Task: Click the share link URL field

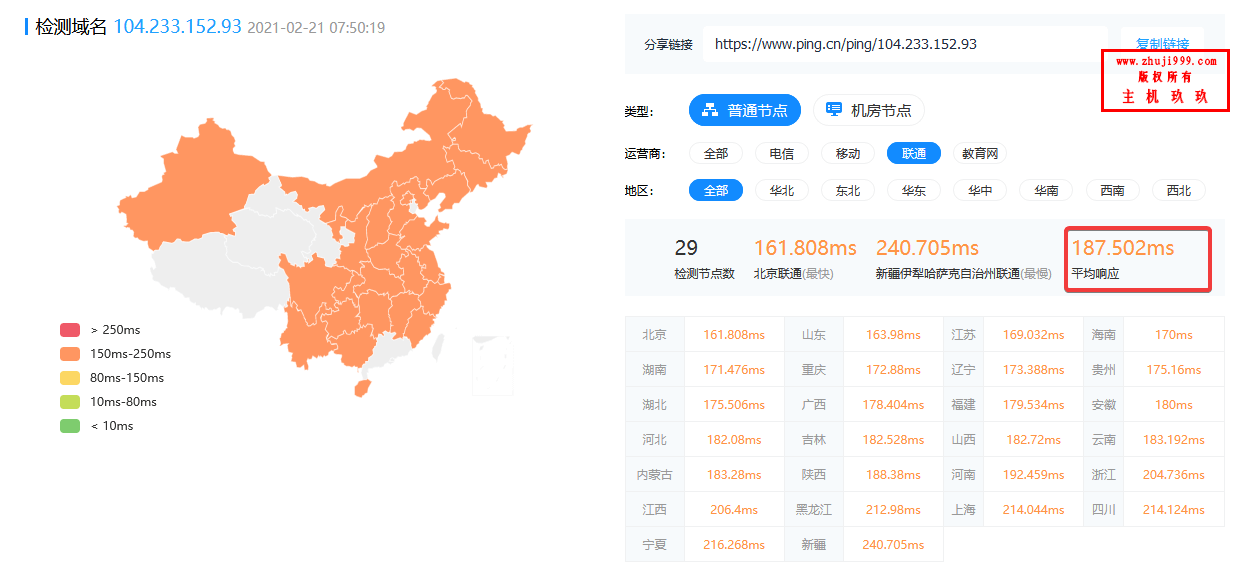Action: pos(905,44)
